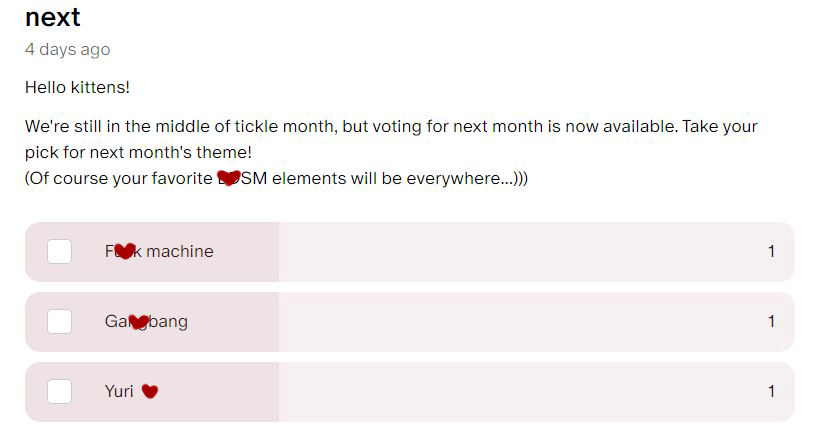Viewport: 816px width, 436px height.
Task: Click the vote count in the Yuri row
Action: (771, 391)
